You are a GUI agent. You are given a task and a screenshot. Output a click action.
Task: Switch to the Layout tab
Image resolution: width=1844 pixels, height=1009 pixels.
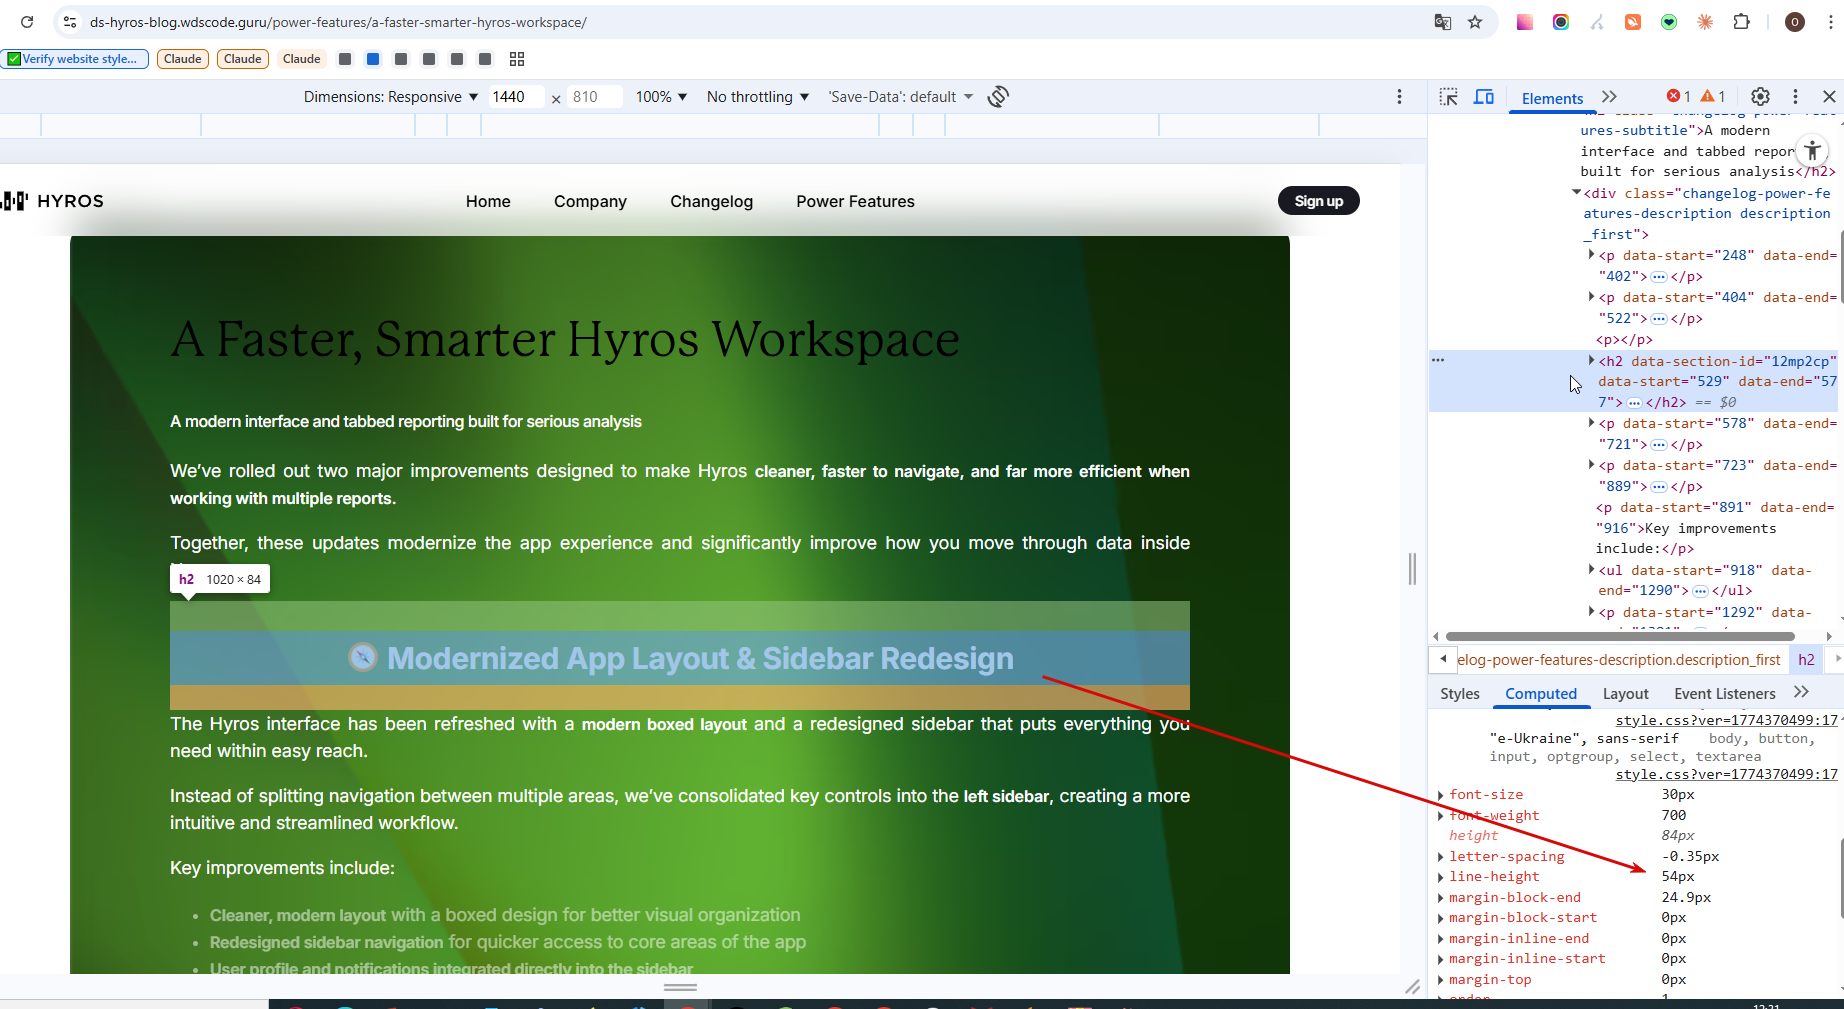(1625, 694)
